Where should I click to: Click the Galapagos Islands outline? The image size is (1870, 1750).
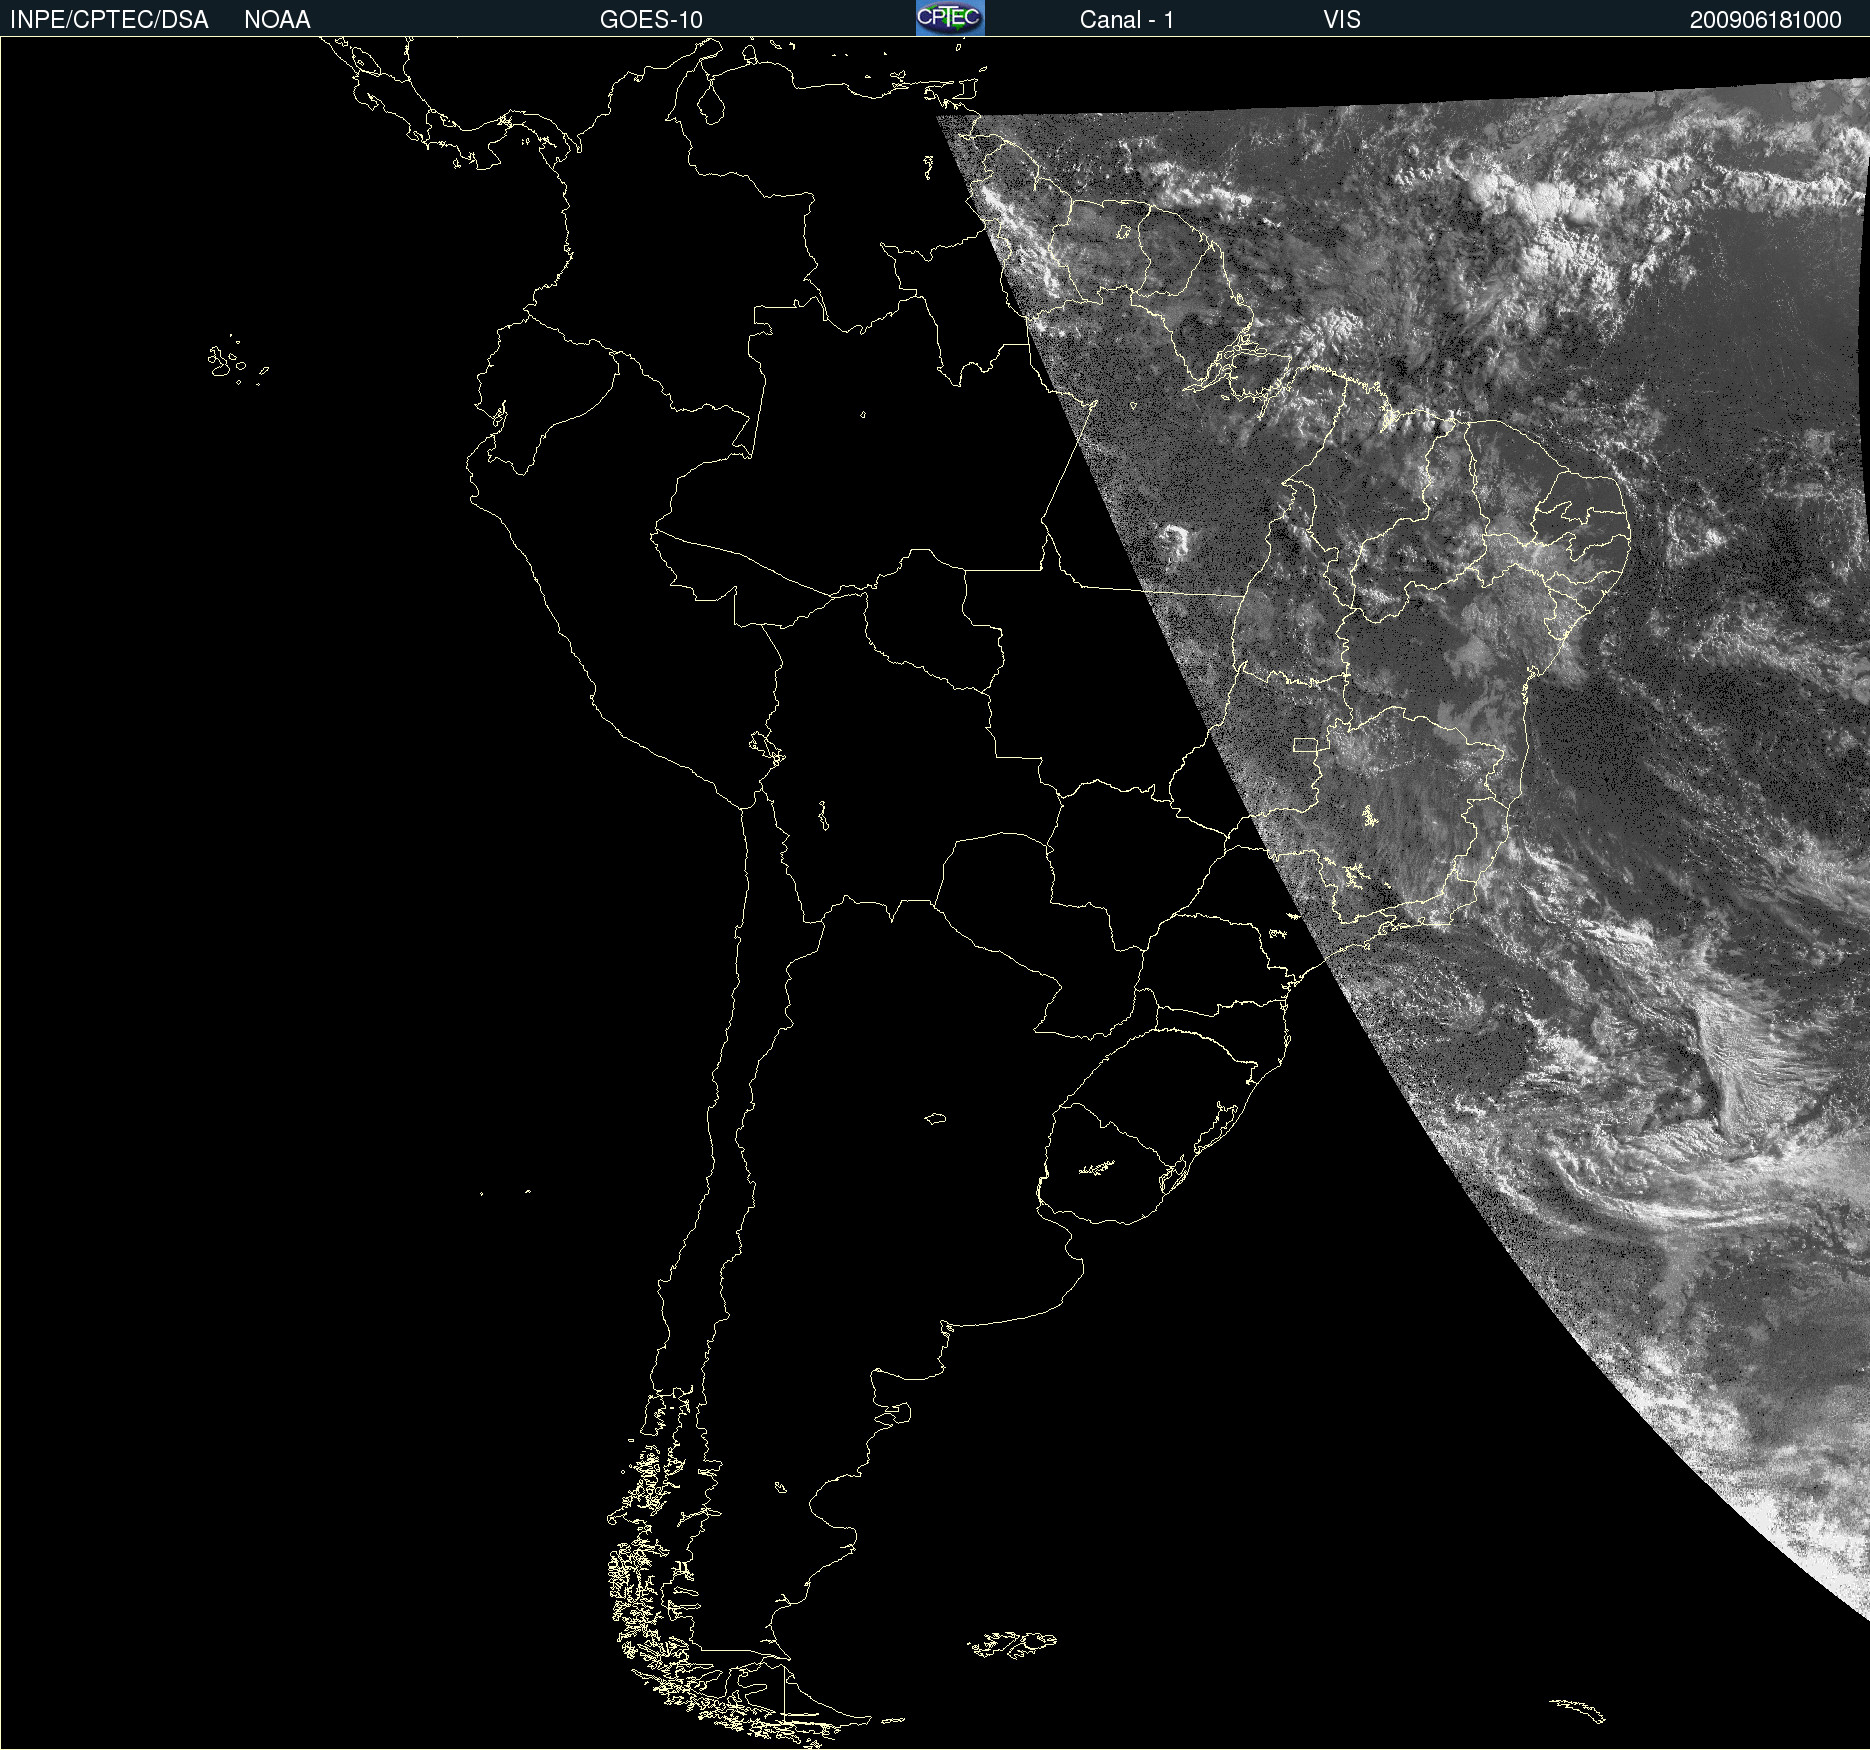[x=237, y=360]
